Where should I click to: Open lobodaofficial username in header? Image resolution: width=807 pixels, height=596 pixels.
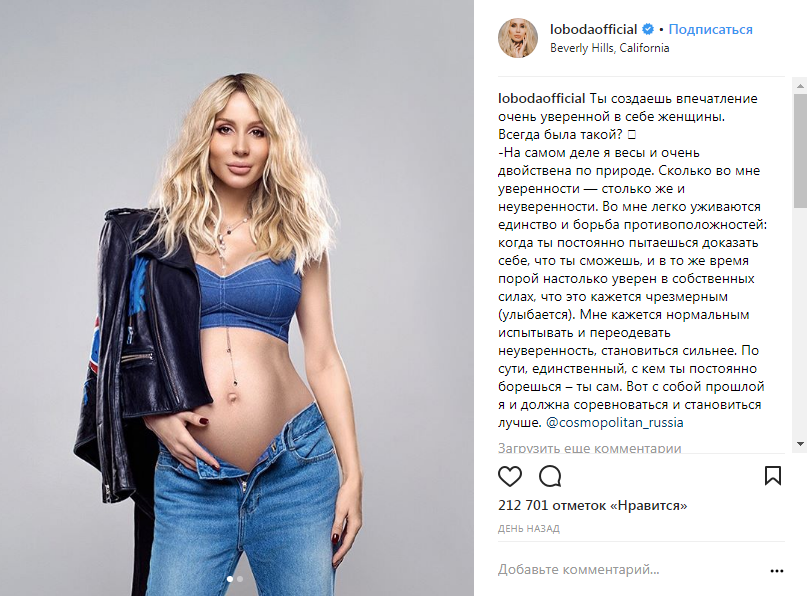coord(593,29)
